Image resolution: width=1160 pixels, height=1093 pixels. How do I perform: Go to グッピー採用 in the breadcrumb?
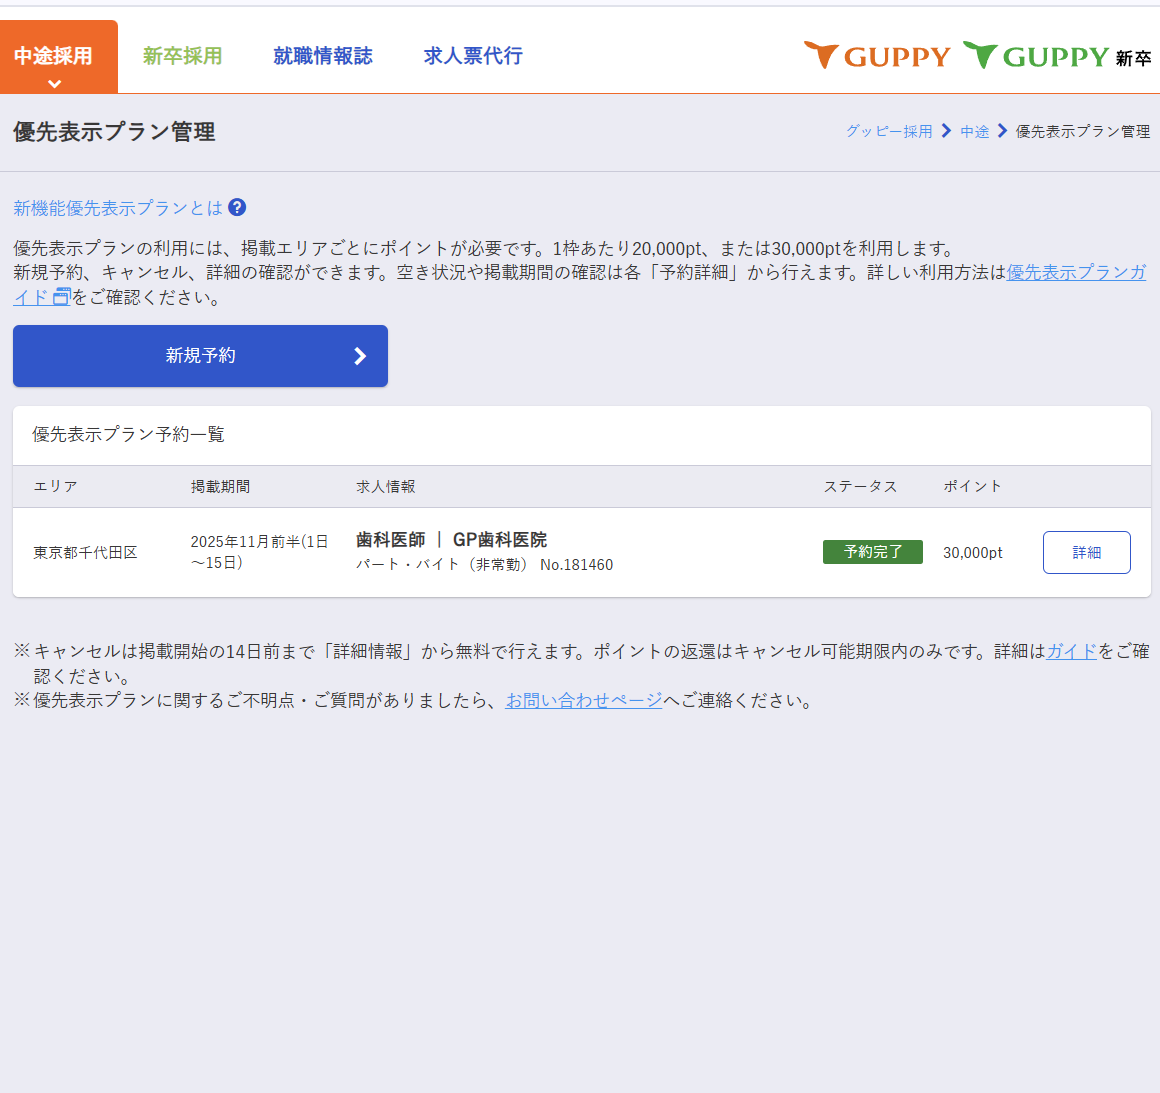888,131
